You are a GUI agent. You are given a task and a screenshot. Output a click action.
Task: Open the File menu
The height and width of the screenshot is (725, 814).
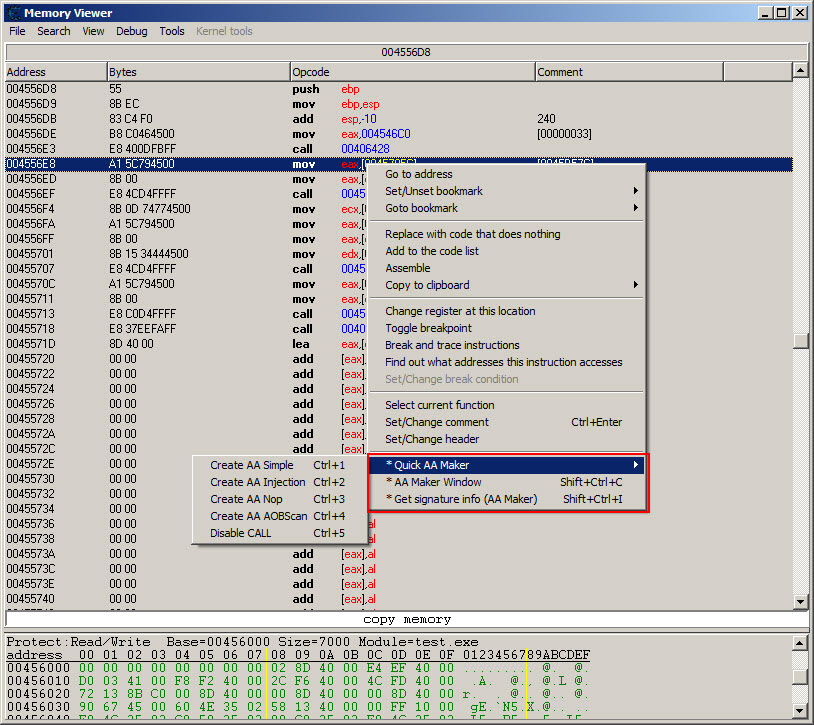[x=17, y=31]
